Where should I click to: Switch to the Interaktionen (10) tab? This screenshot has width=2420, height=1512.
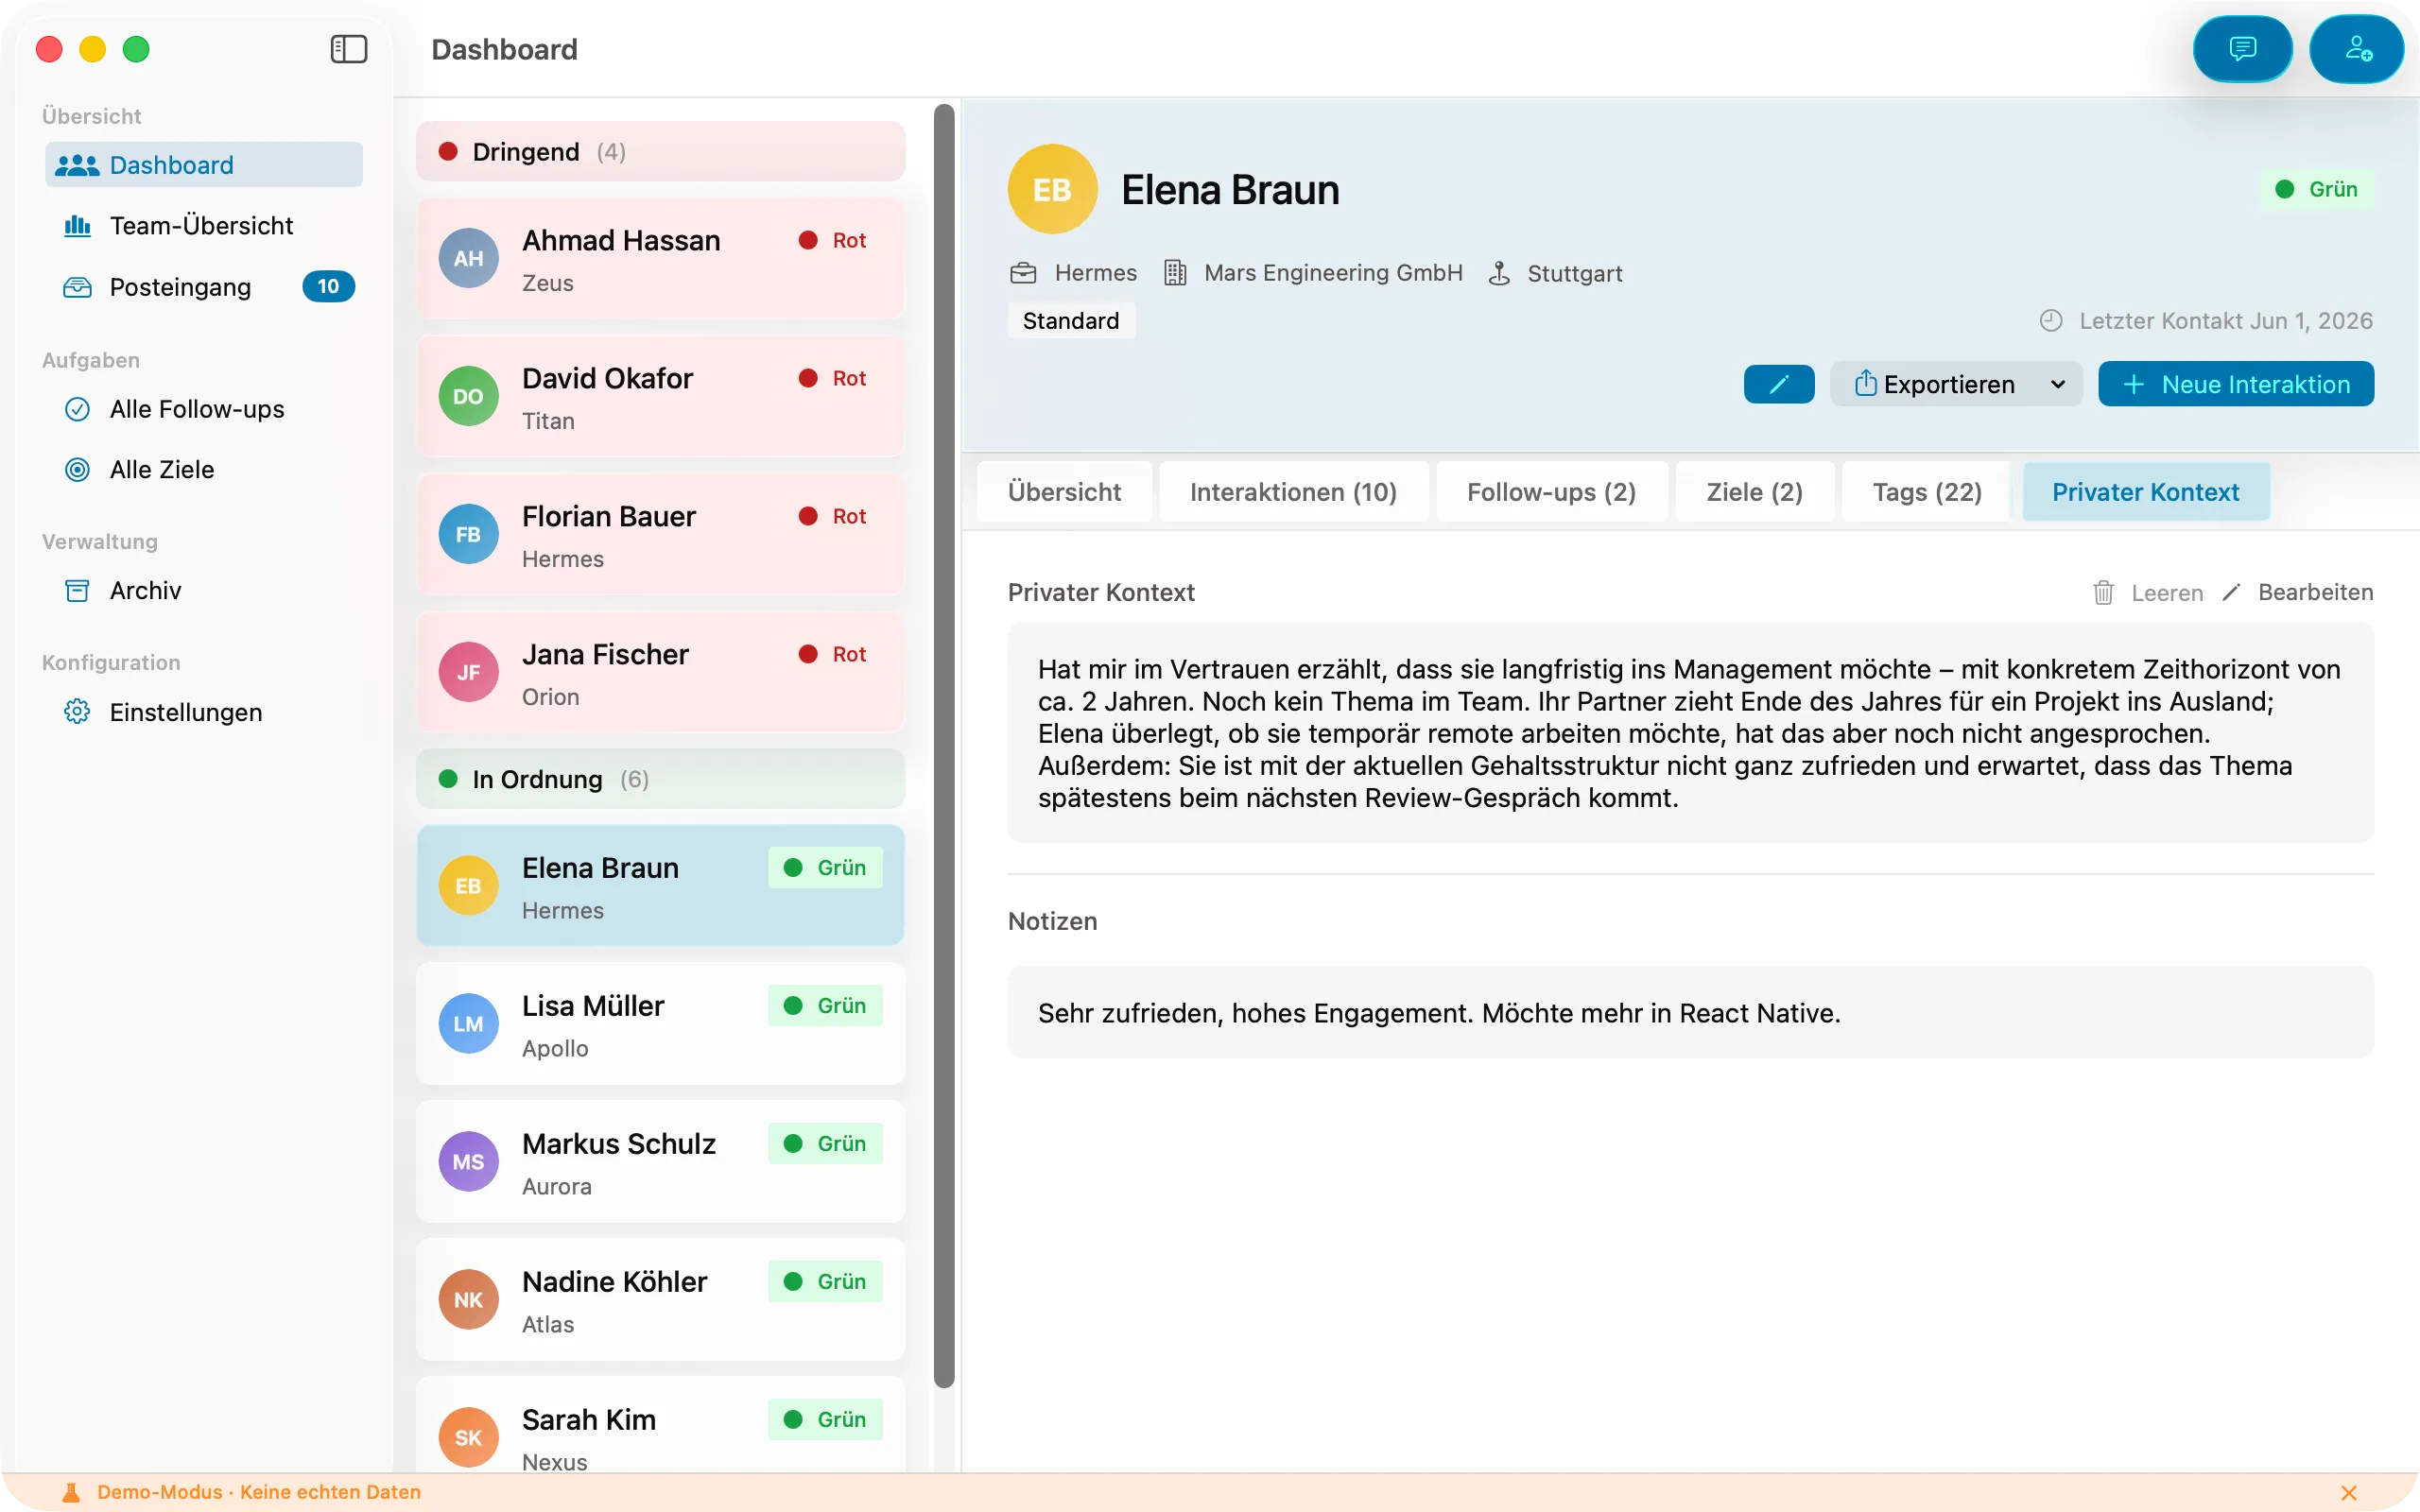(1293, 492)
